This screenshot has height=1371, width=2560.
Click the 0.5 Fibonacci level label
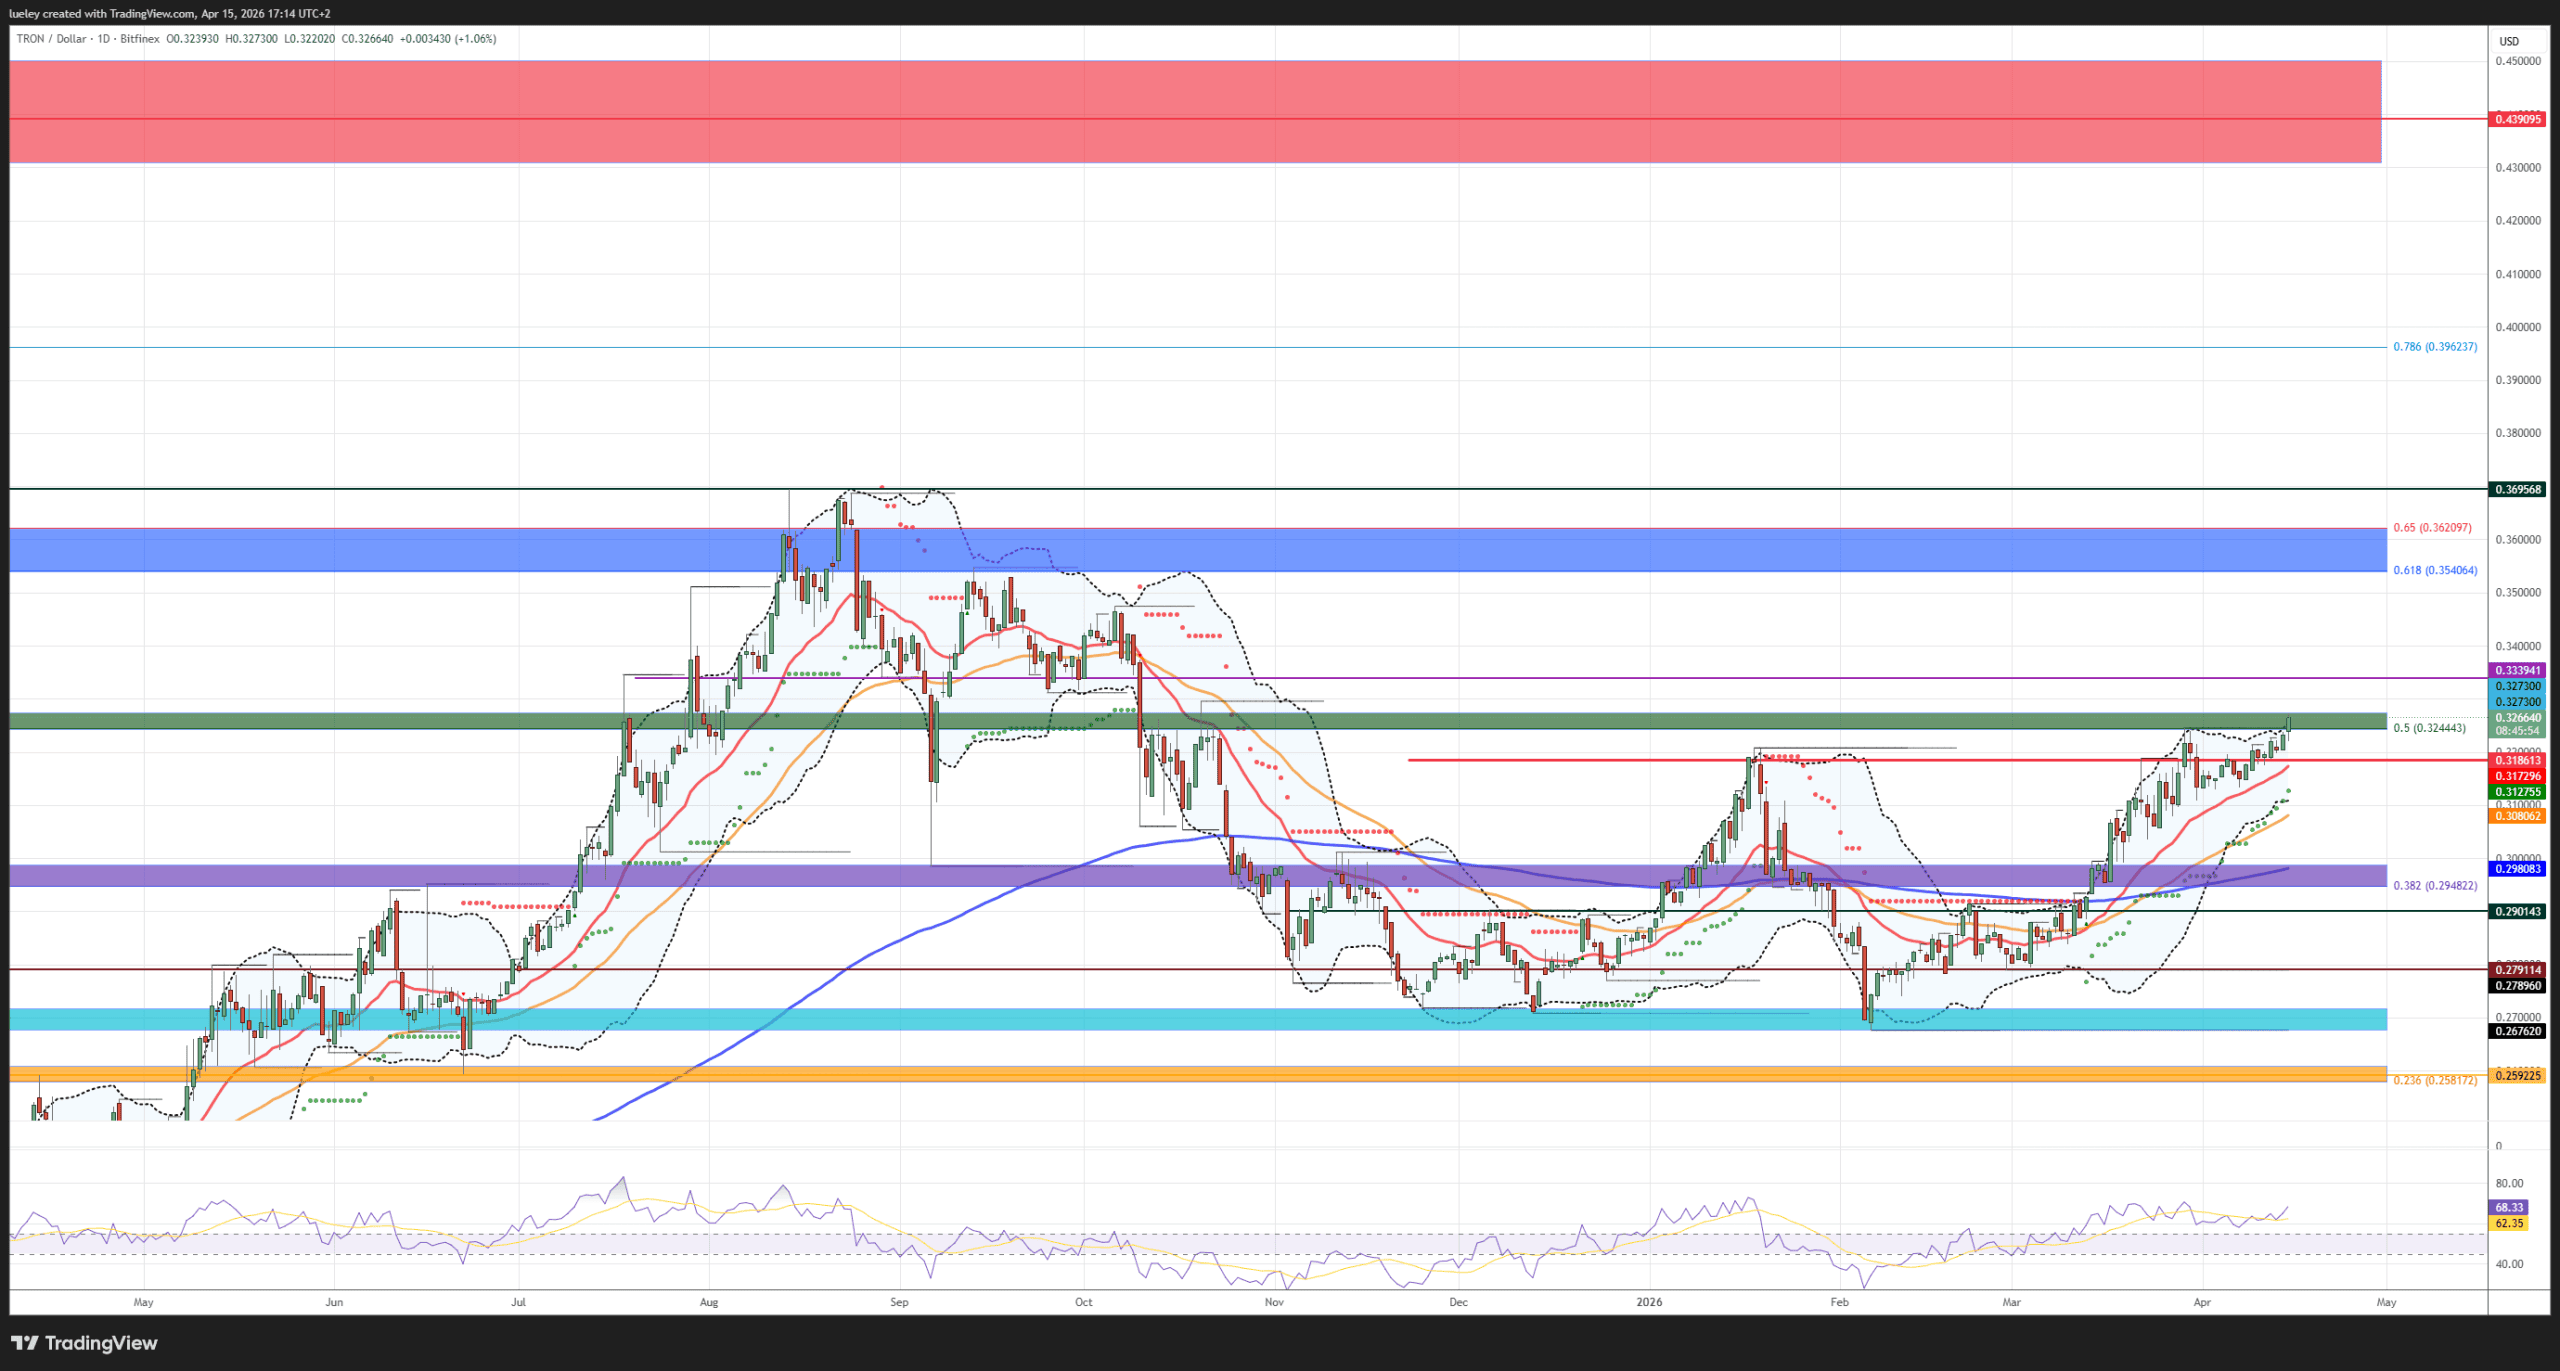click(2428, 728)
